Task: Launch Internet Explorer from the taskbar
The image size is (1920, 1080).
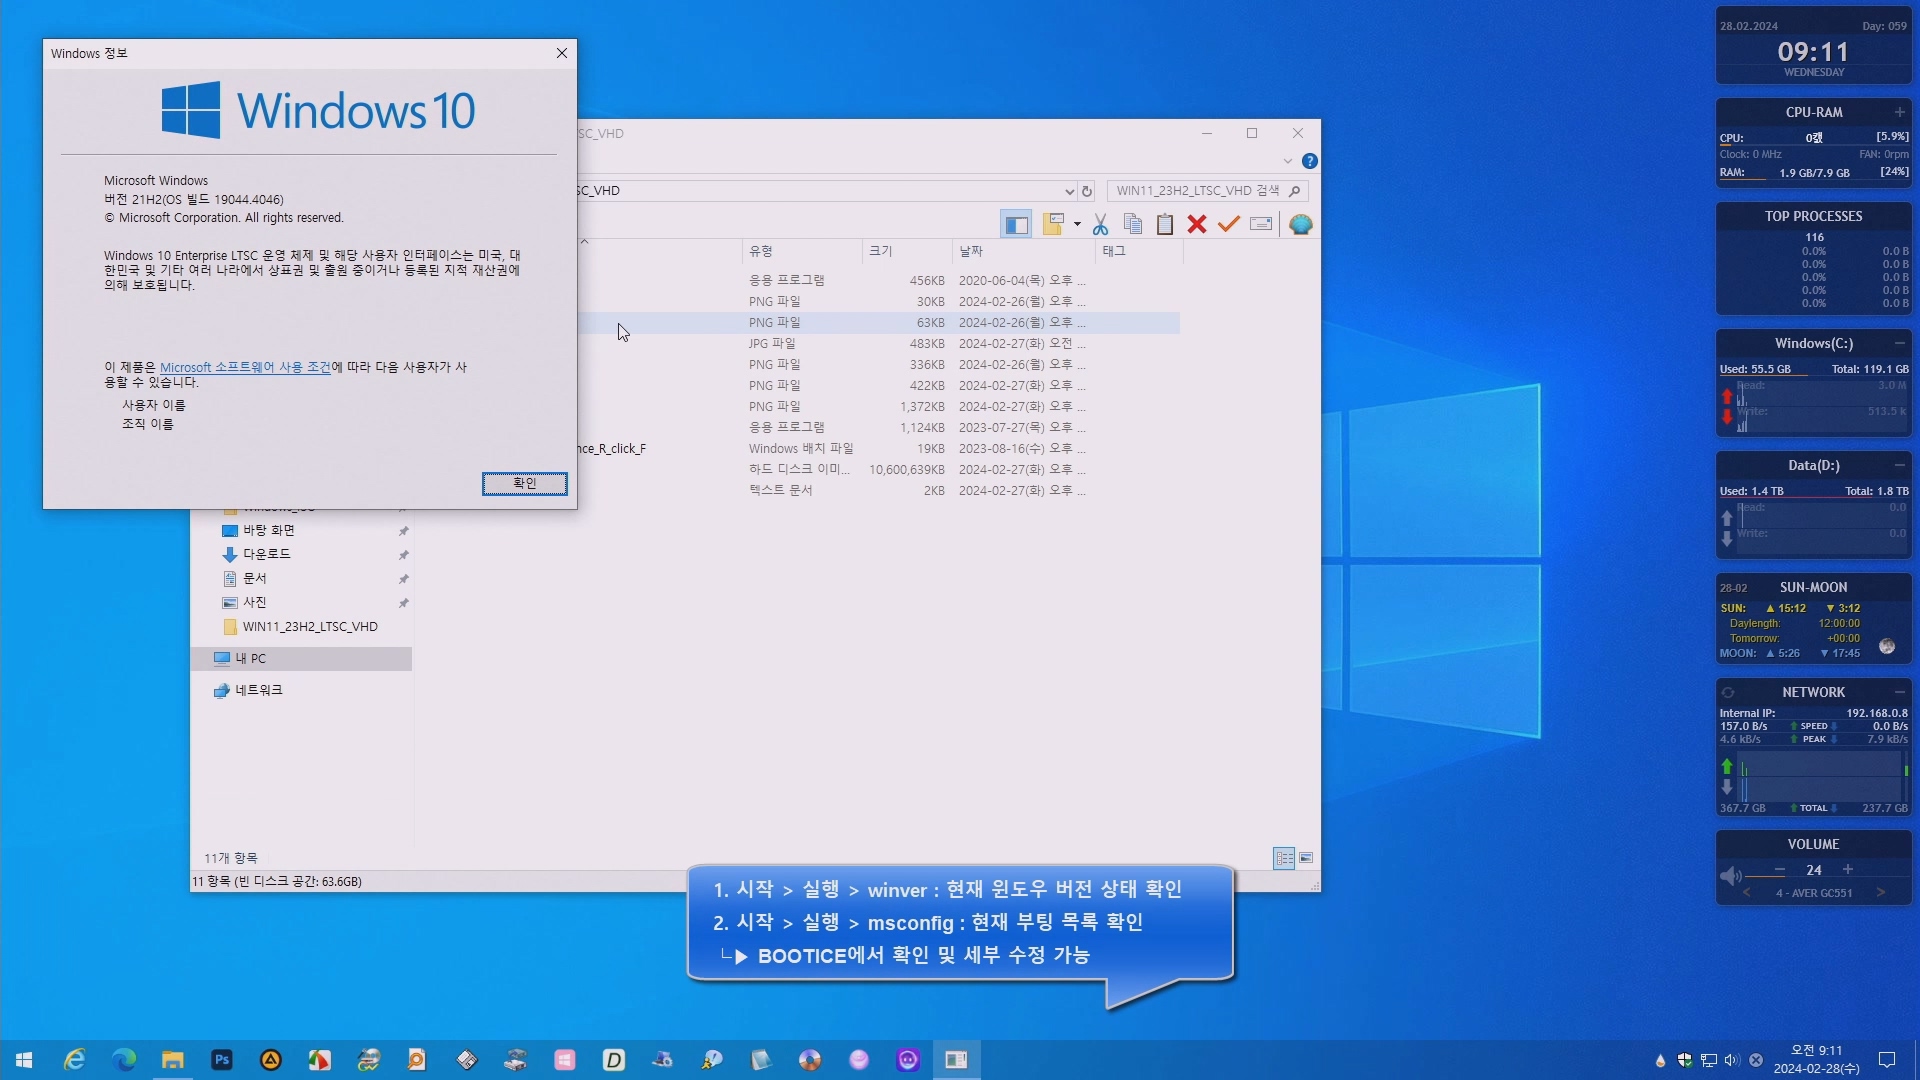Action: click(x=74, y=1060)
